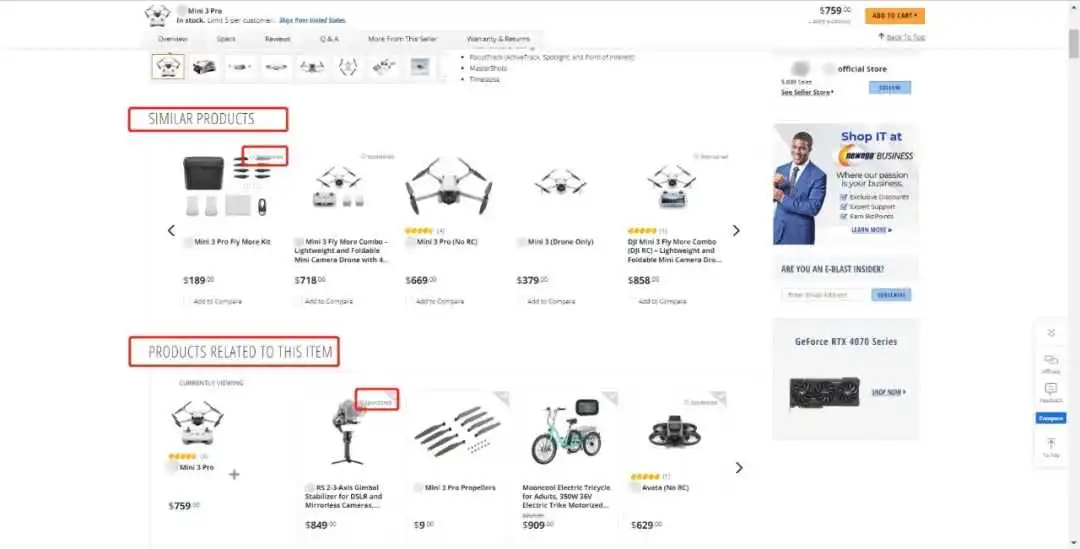Switch to the Specs tab

(x=226, y=39)
